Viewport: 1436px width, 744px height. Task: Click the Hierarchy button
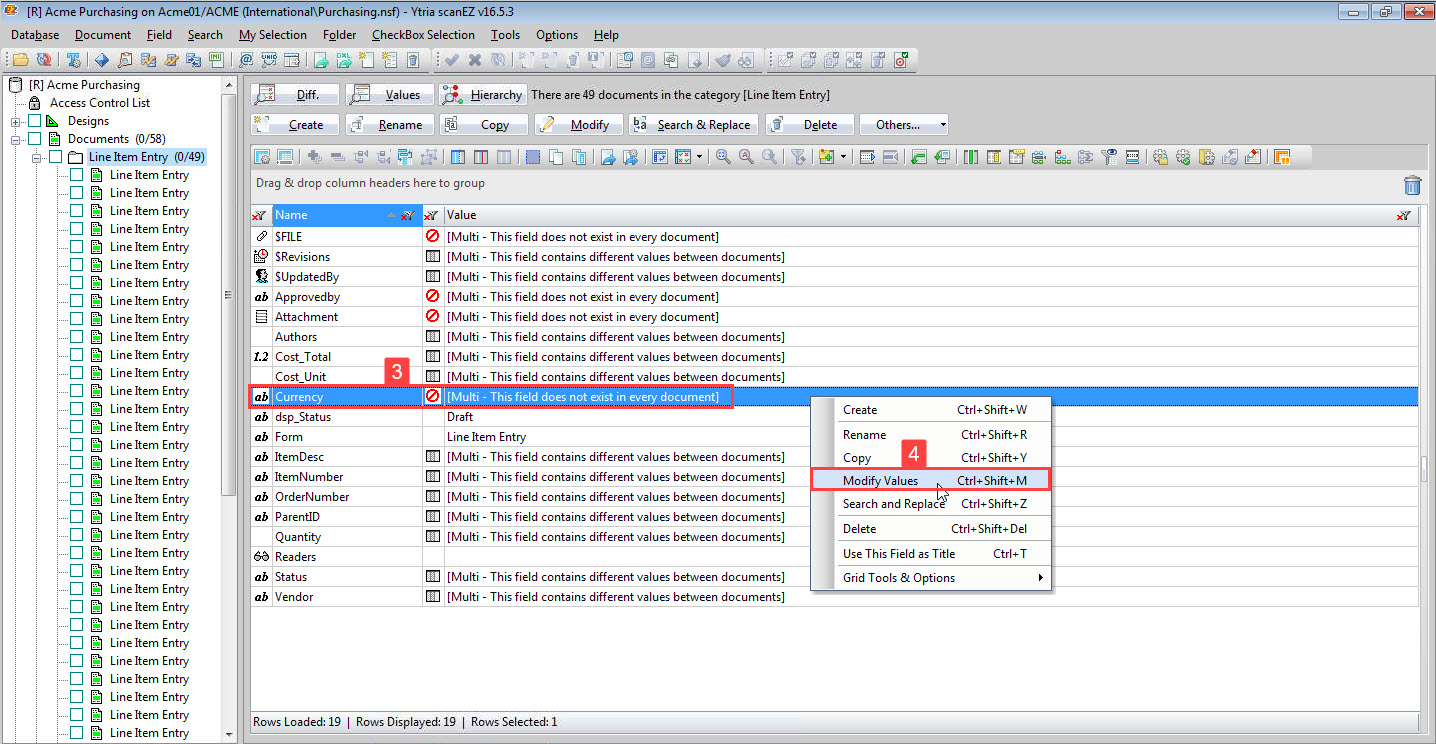[x=483, y=93]
